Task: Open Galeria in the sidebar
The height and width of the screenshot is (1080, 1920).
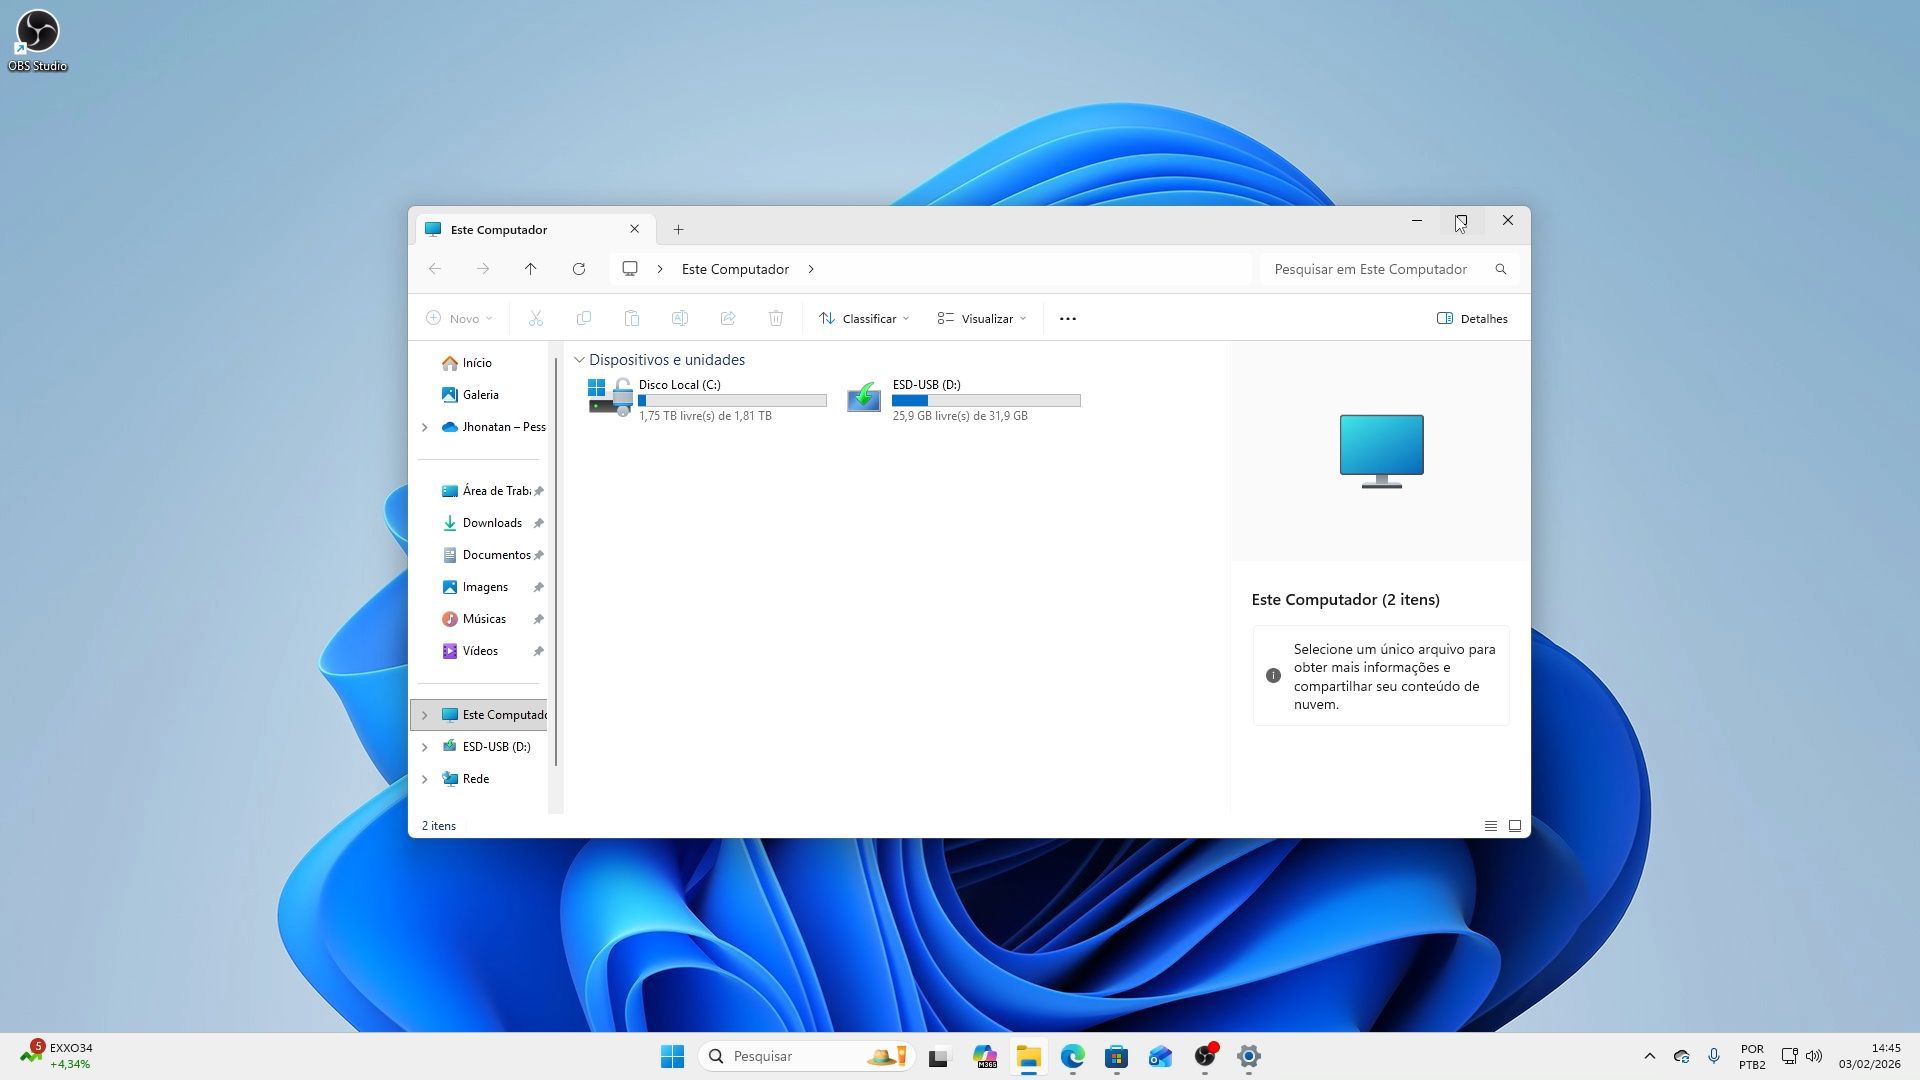Action: [x=480, y=395]
